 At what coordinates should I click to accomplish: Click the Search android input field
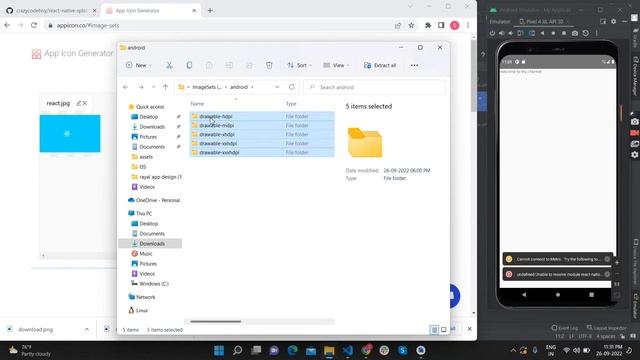[x=375, y=87]
